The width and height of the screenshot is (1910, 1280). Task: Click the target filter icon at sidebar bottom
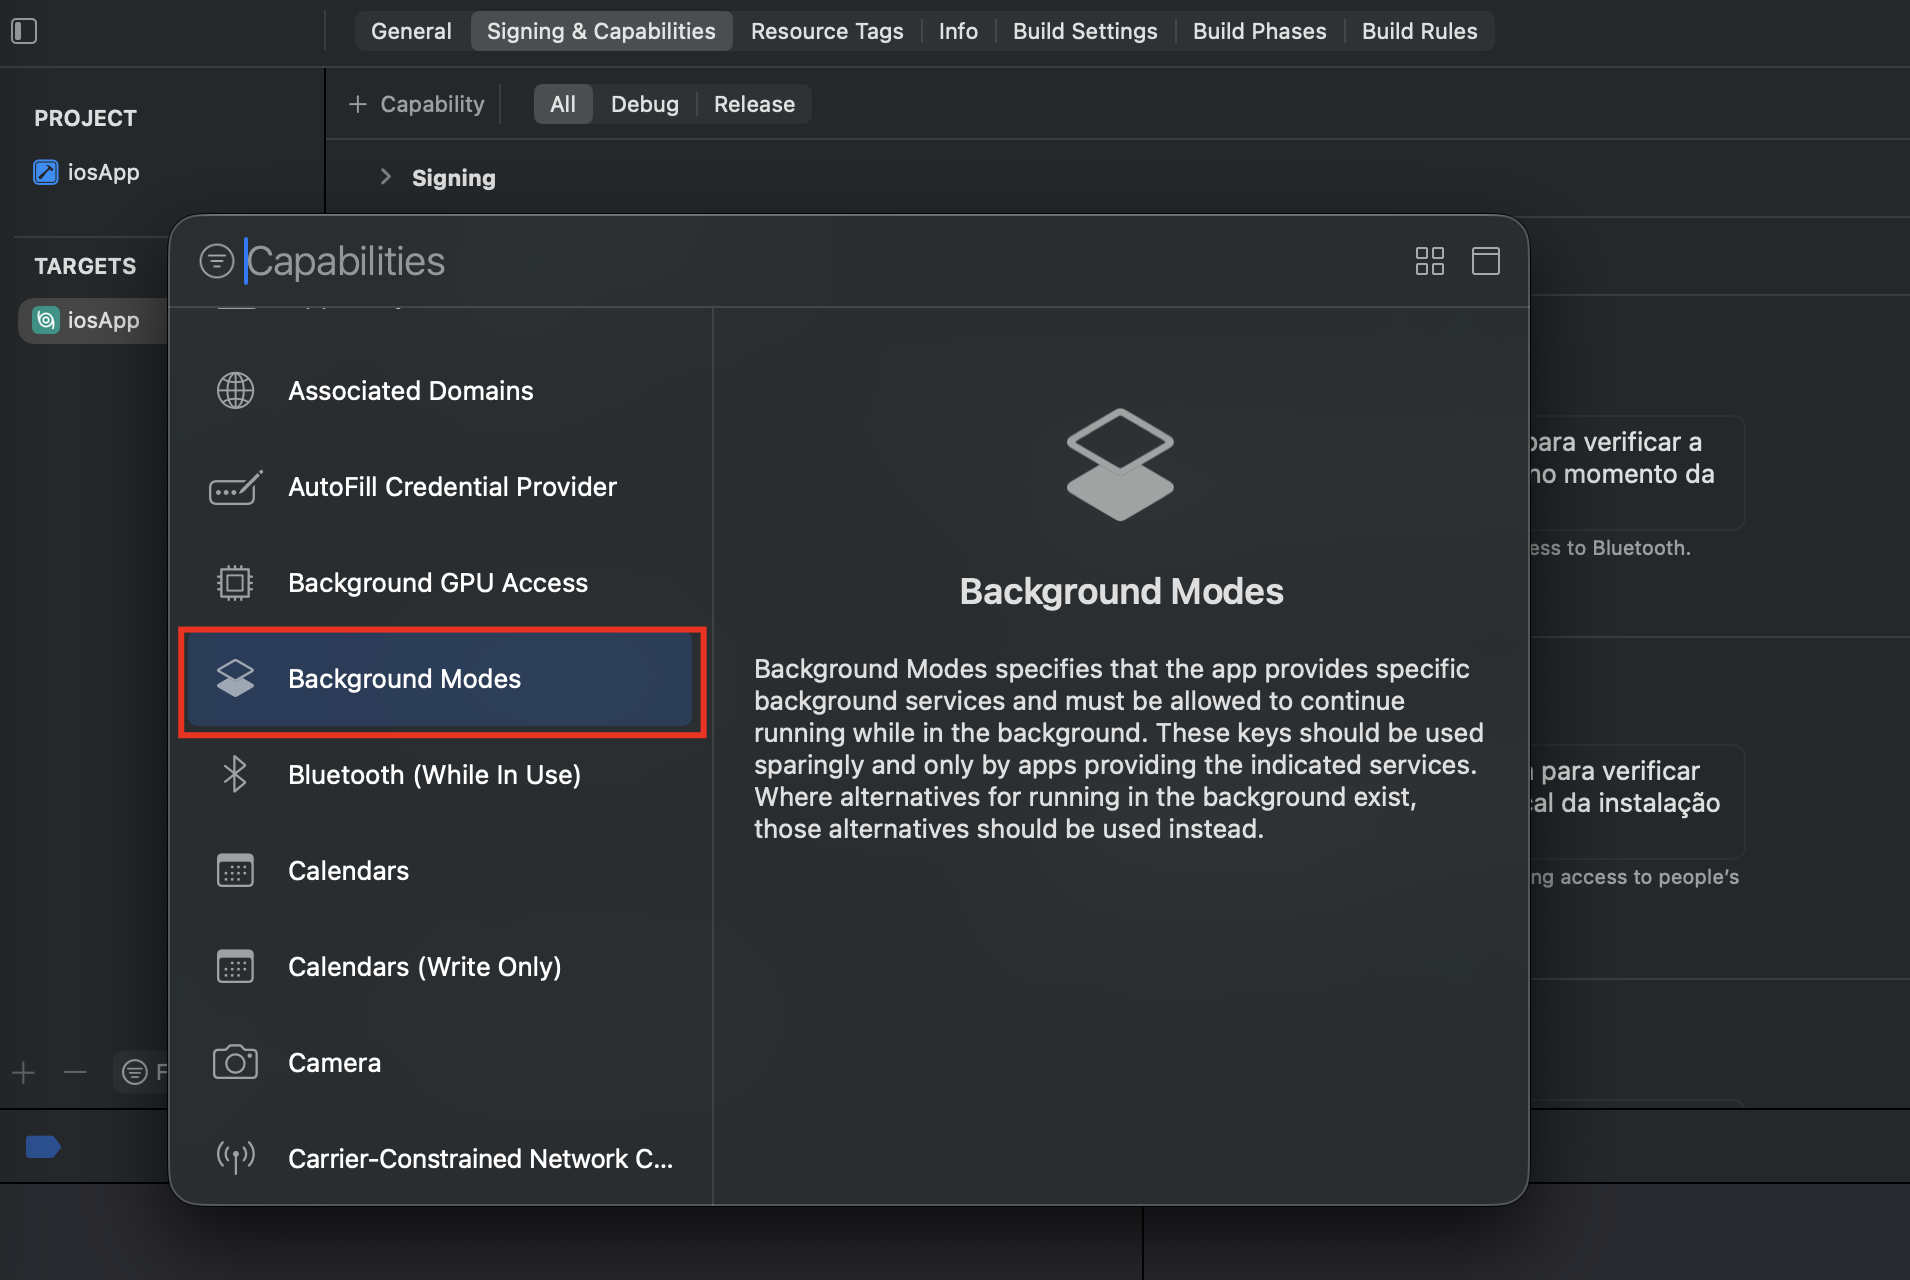(x=134, y=1073)
